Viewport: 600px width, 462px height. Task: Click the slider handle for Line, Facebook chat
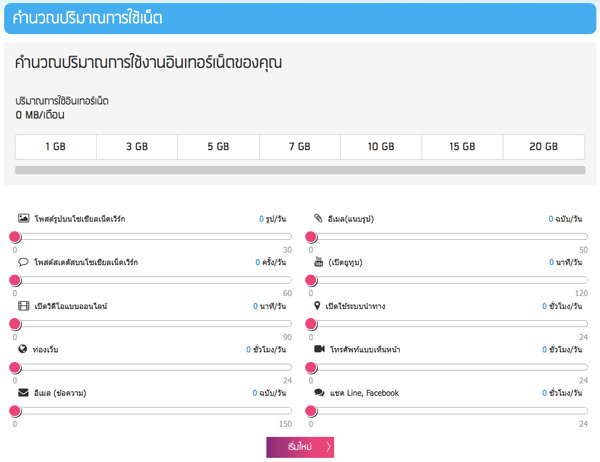coord(311,411)
